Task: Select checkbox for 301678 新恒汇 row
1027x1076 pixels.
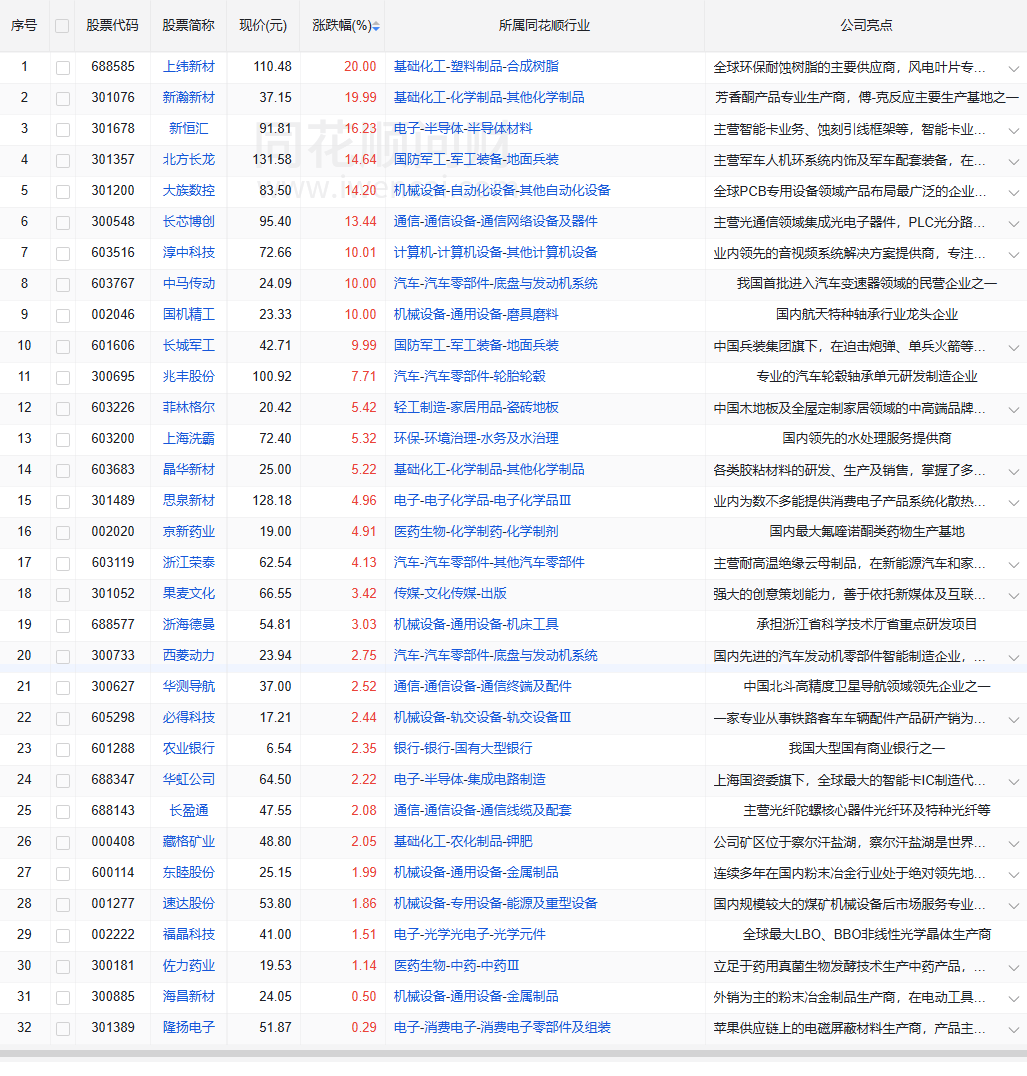Action: (x=62, y=129)
